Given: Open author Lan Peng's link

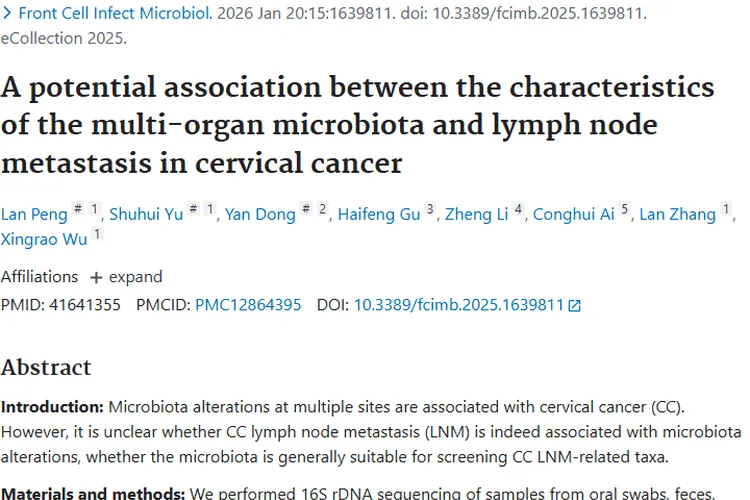Looking at the screenshot, I should coord(34,214).
